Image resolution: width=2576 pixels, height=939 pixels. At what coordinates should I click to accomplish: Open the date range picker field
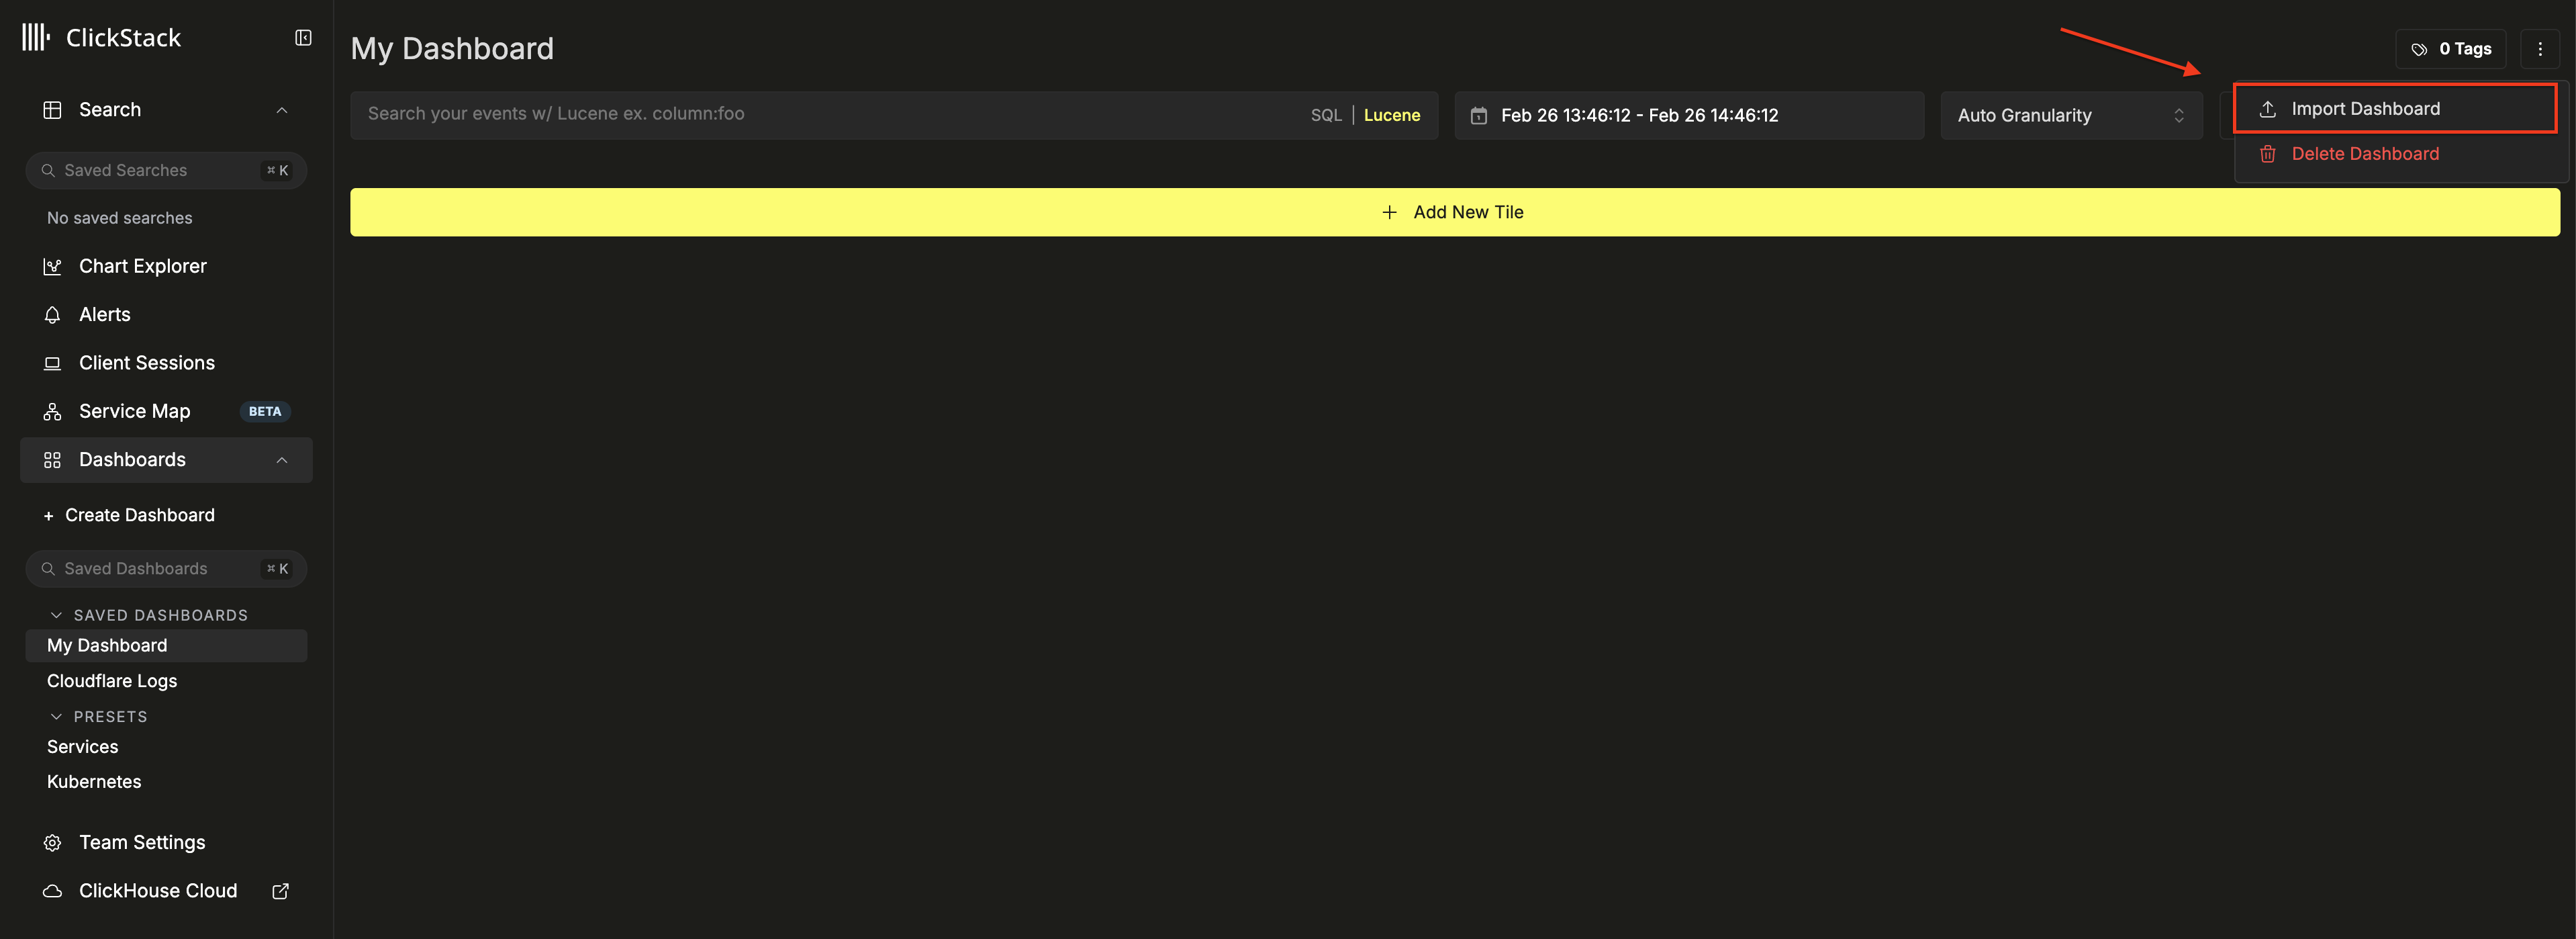click(x=1688, y=115)
